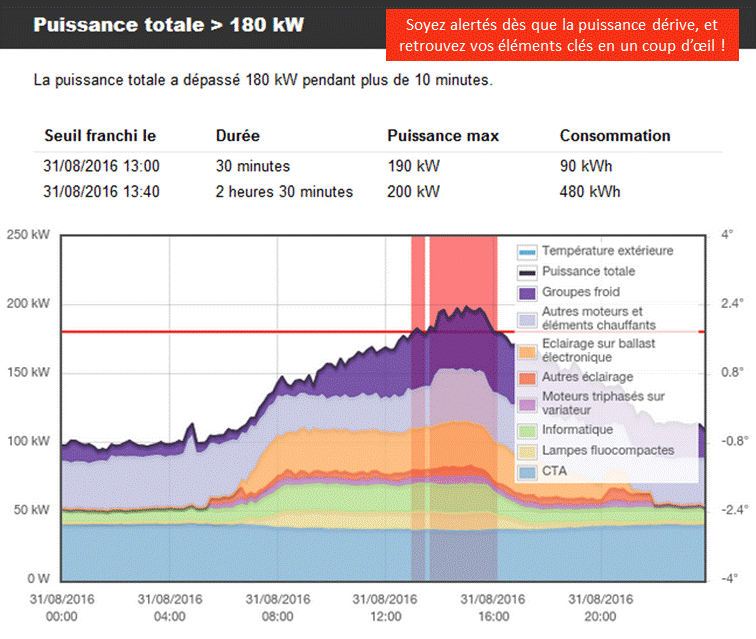Show or hide the Informatique series

[x=575, y=430]
